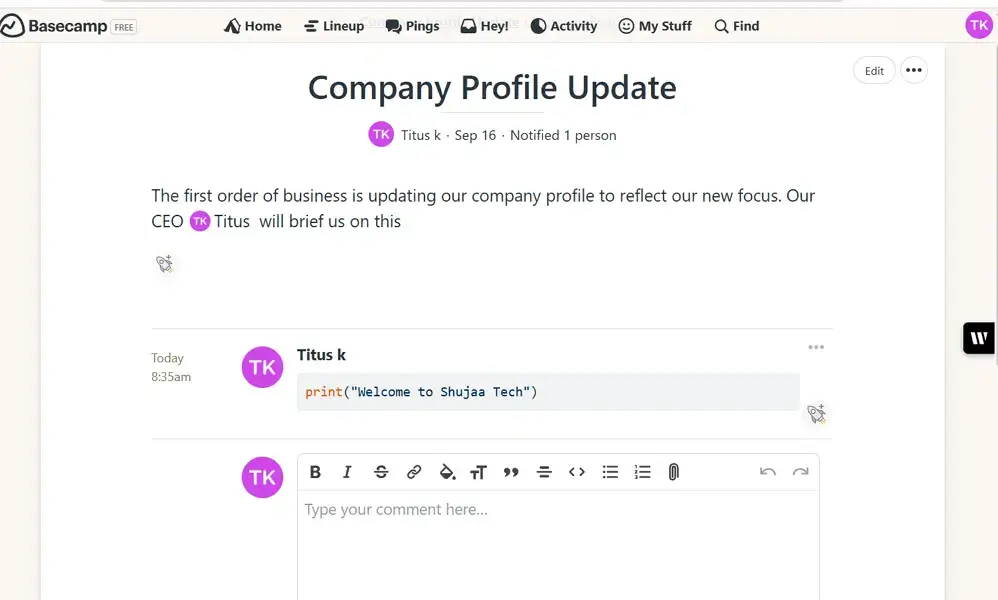The height and width of the screenshot is (600, 998).
Task: Open the three-dots menu beside Edit
Action: [x=913, y=71]
